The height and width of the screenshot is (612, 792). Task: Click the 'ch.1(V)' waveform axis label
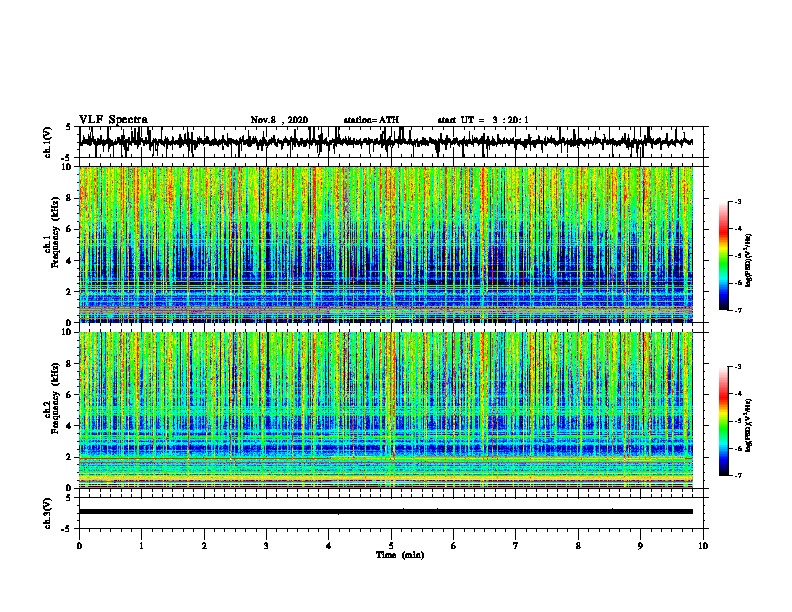48,142
